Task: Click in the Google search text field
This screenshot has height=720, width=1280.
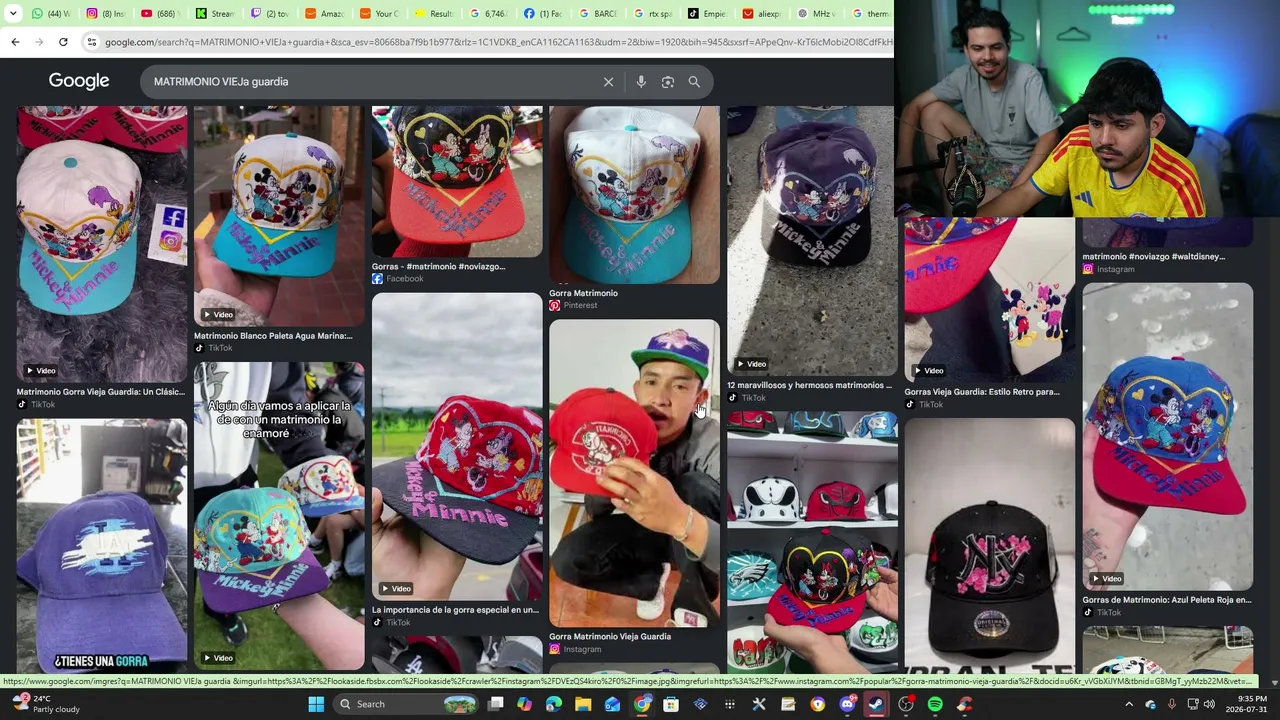Action: click(370, 82)
